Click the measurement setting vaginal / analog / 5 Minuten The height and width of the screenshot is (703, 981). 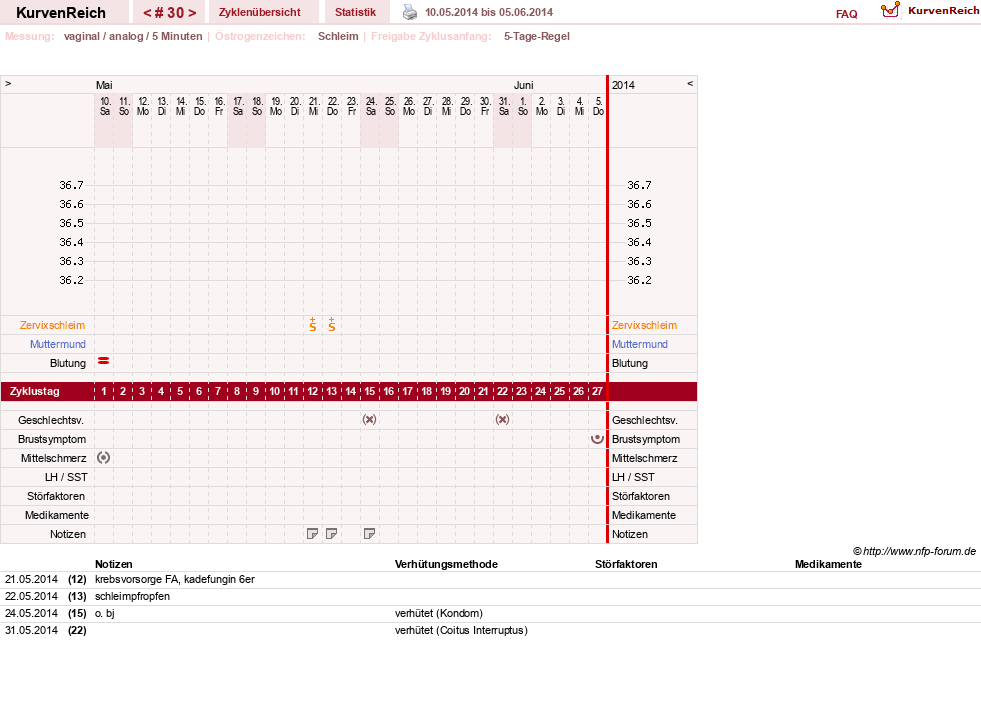tap(133, 36)
